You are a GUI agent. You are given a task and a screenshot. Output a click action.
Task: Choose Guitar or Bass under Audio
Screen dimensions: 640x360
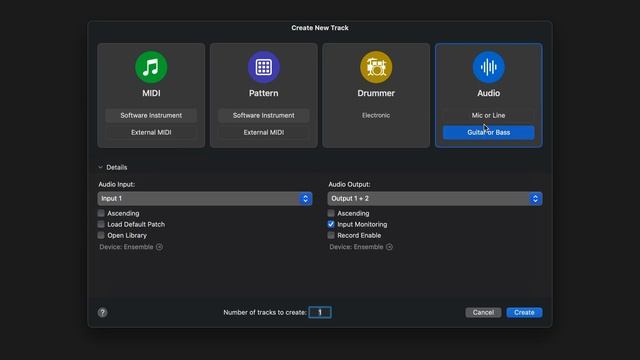[x=489, y=132]
